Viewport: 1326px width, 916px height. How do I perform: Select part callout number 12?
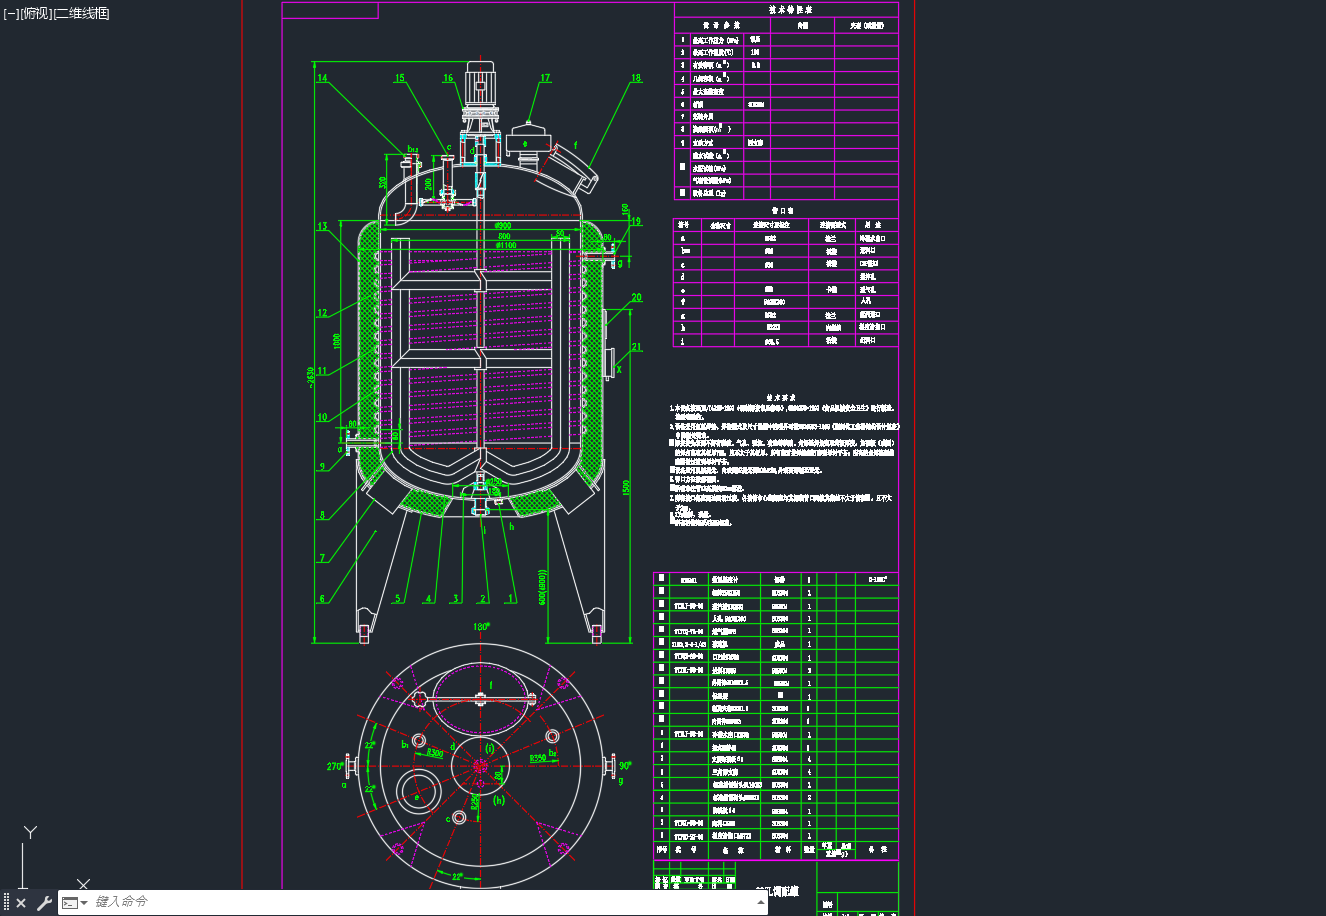tap(322, 313)
